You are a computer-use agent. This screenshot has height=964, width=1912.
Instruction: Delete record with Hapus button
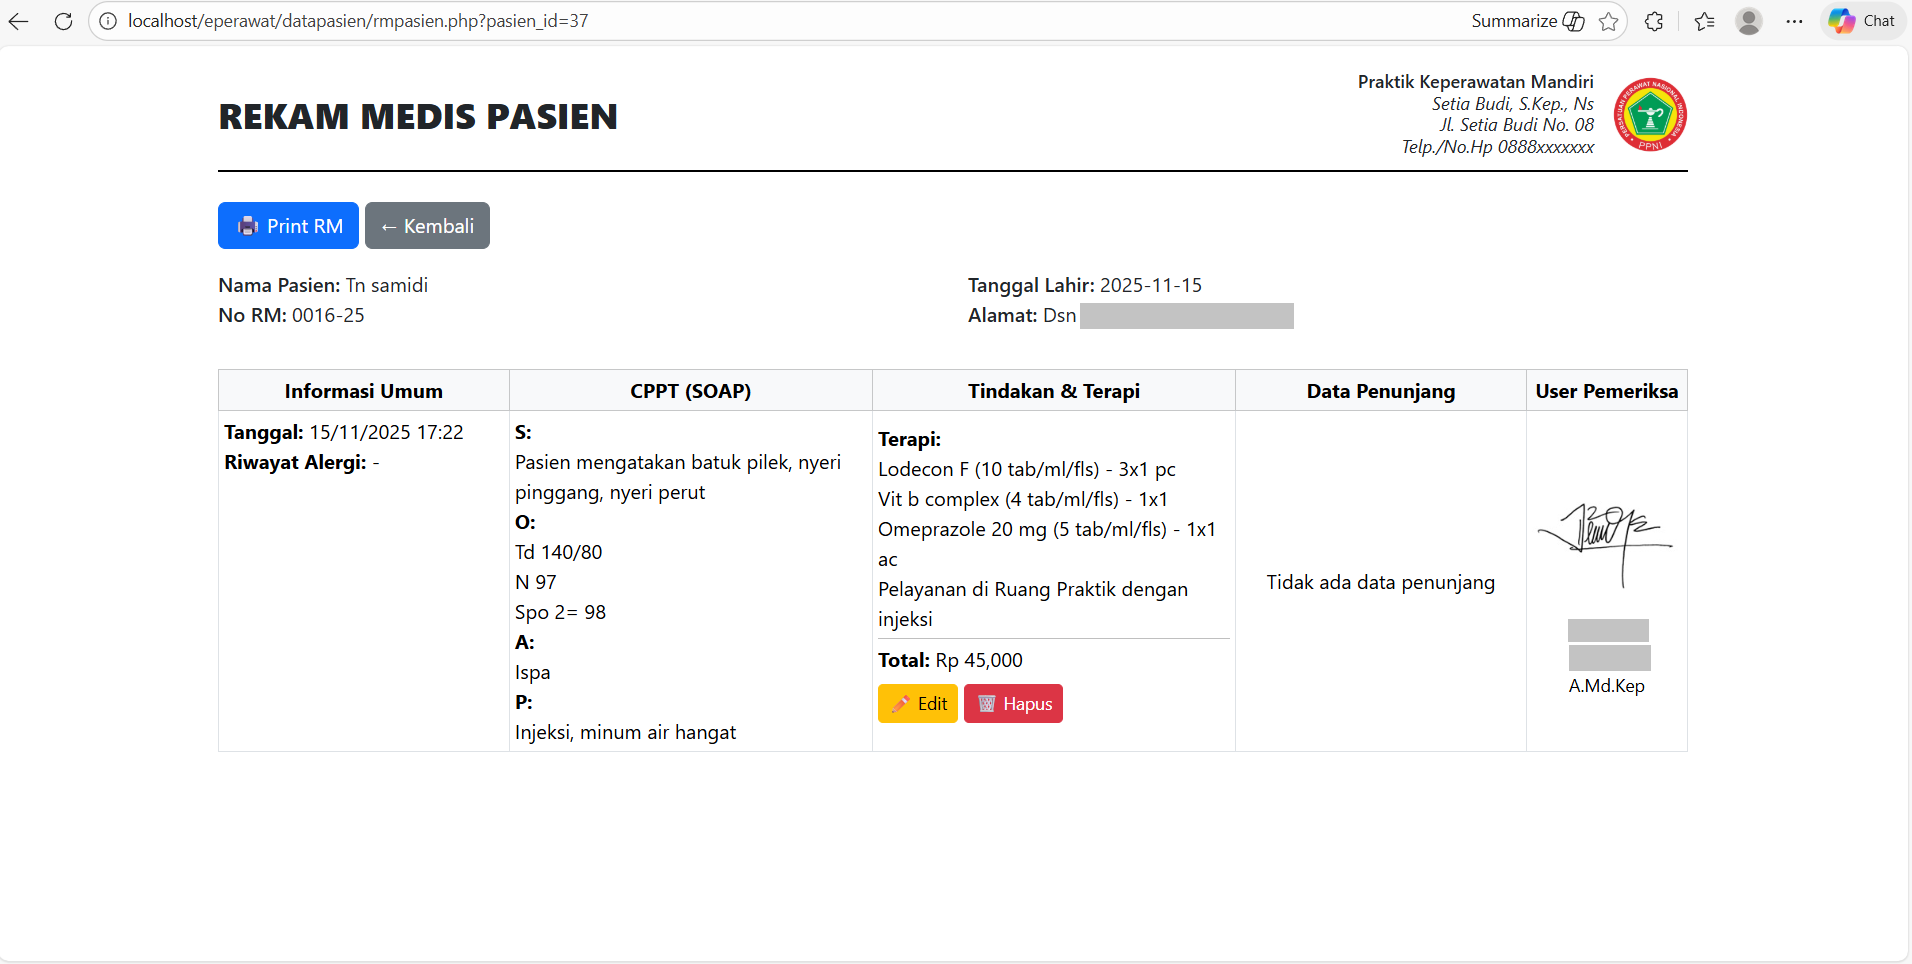click(x=1013, y=704)
